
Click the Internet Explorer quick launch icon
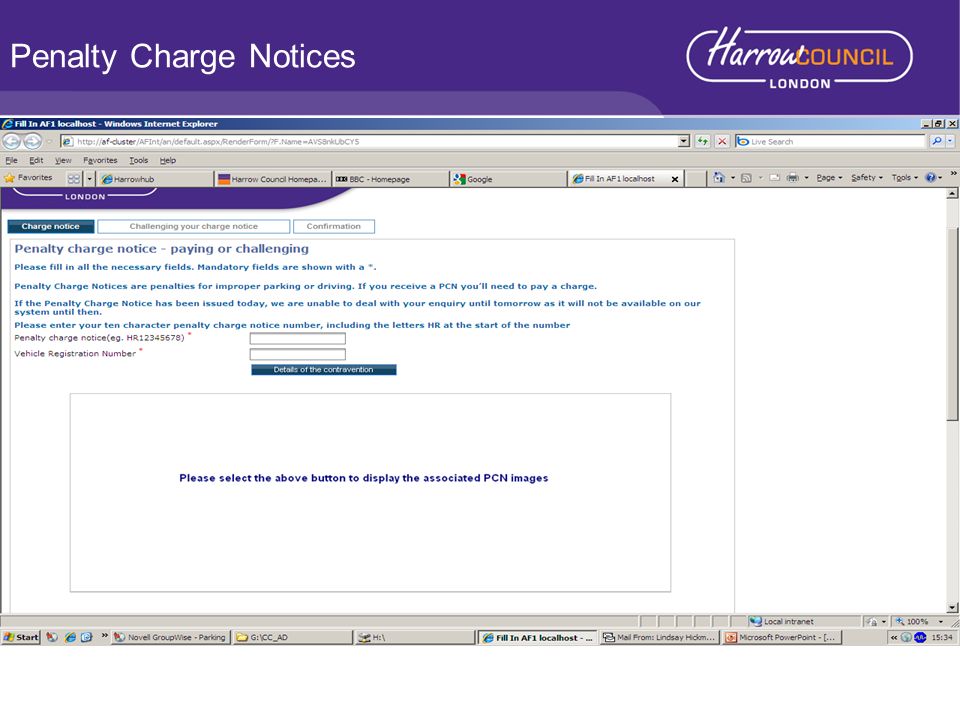[x=70, y=637]
